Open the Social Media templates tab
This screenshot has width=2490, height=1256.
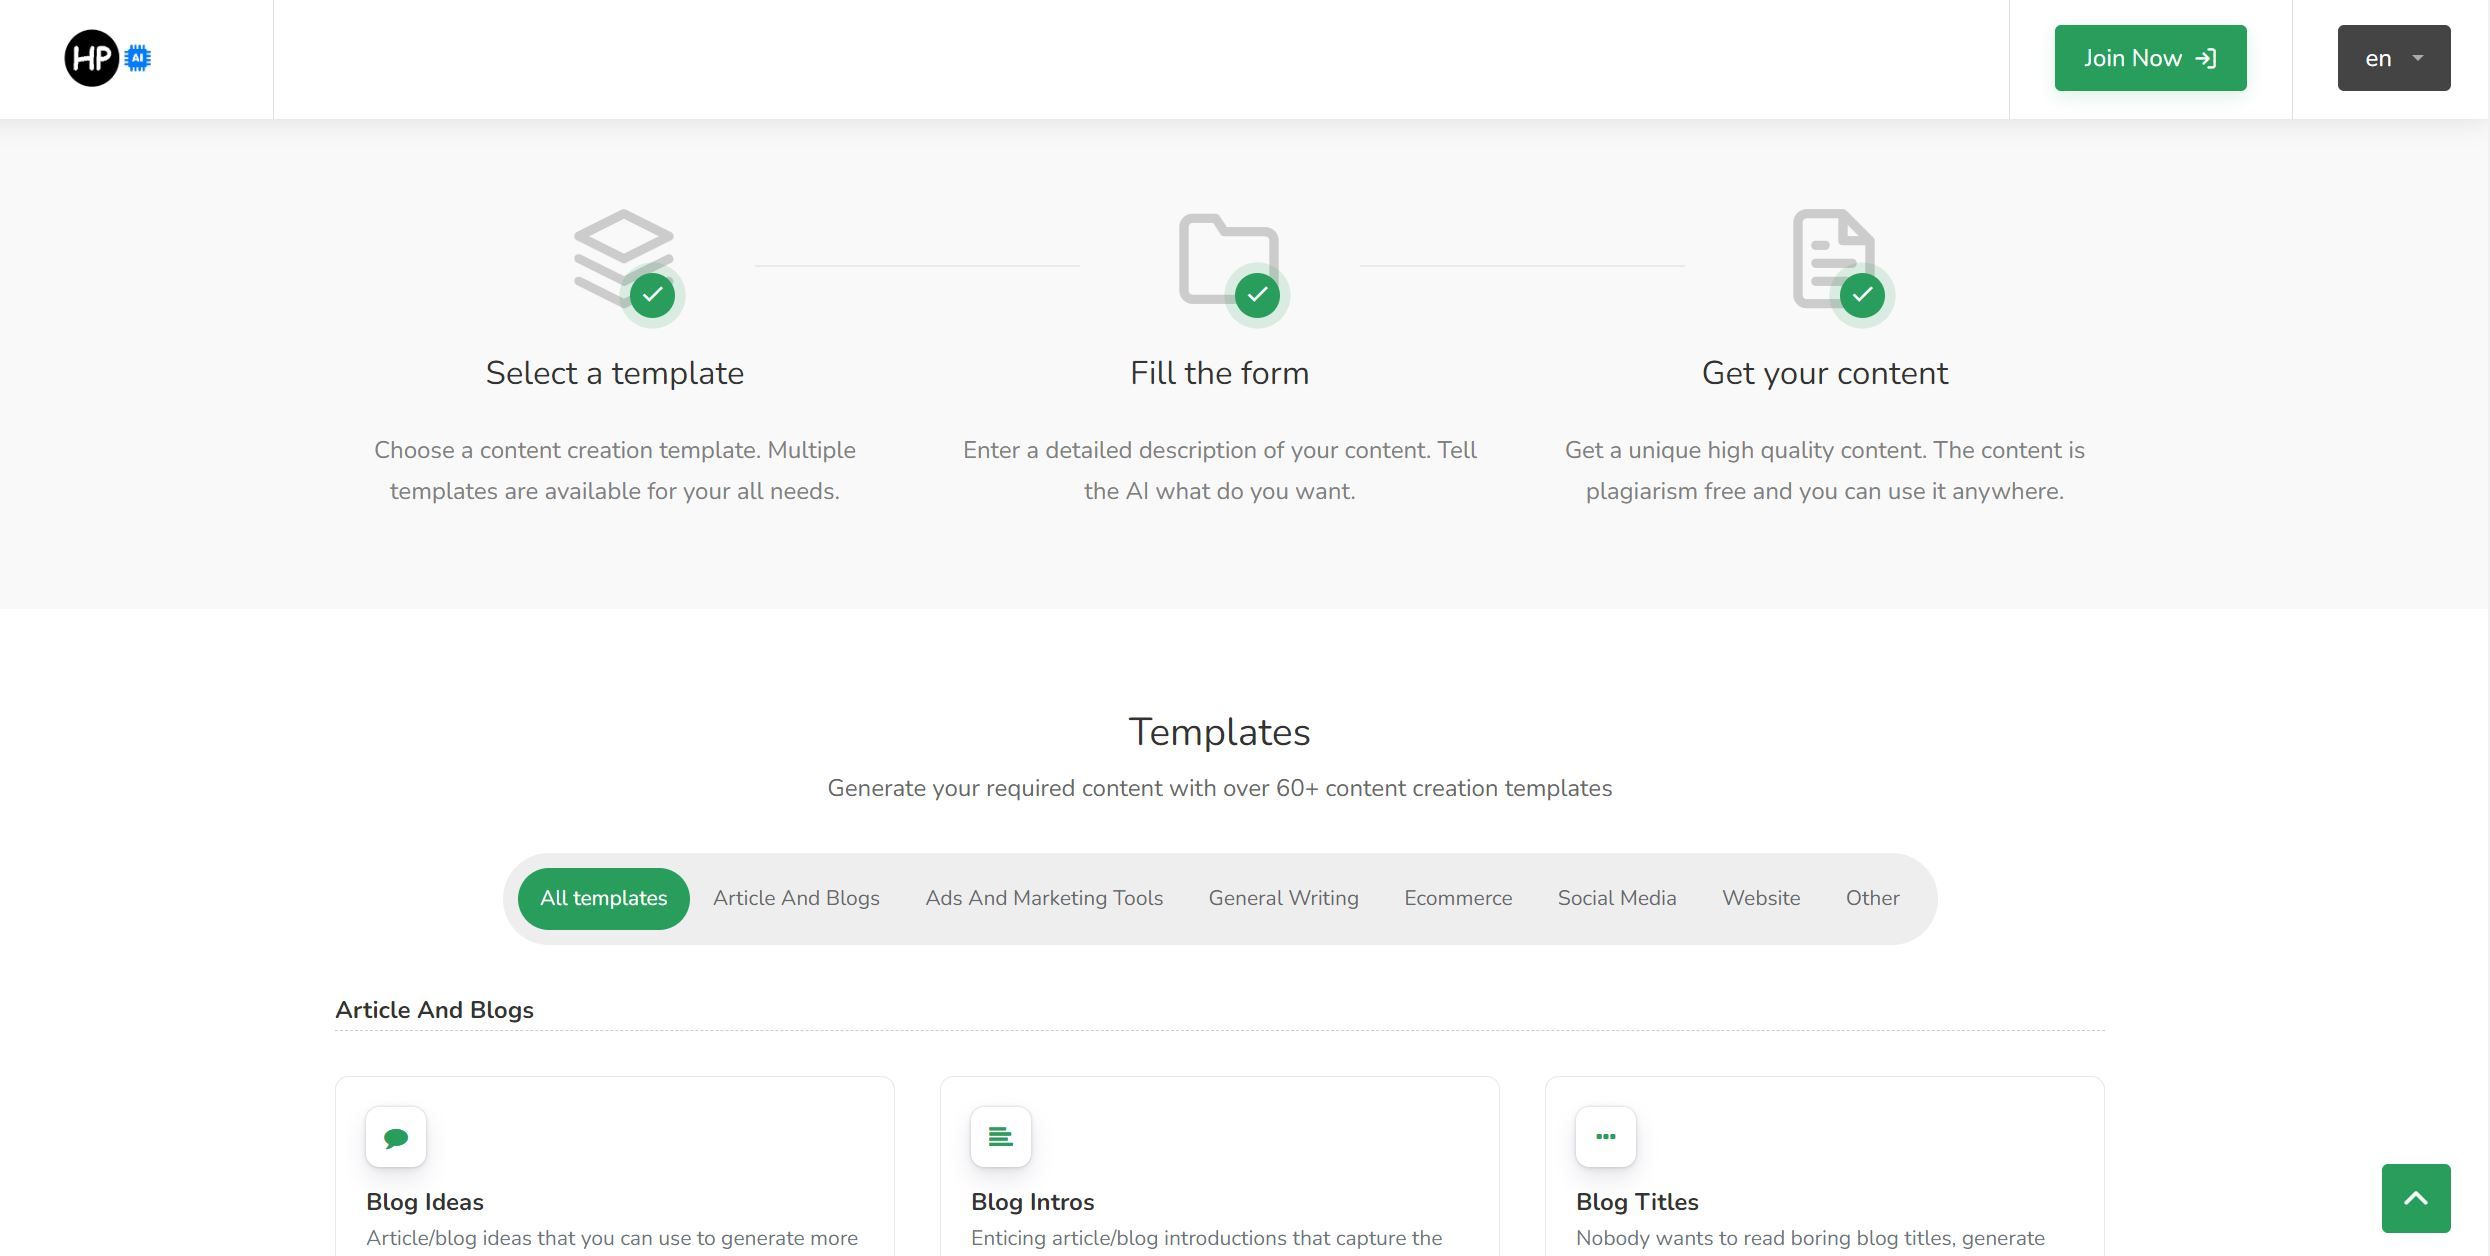[x=1616, y=898]
